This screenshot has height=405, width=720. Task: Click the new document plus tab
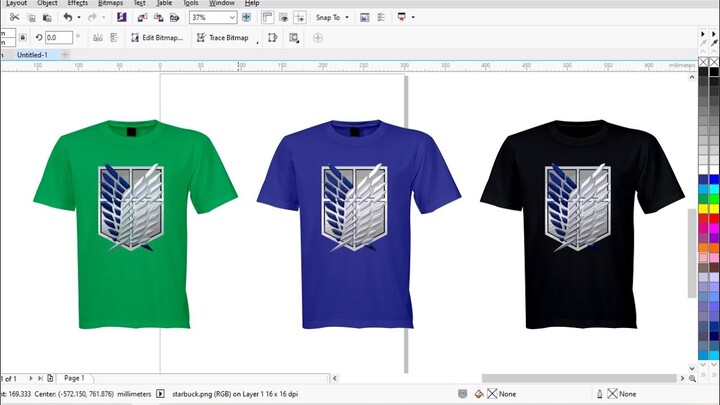pyautogui.click(x=65, y=55)
